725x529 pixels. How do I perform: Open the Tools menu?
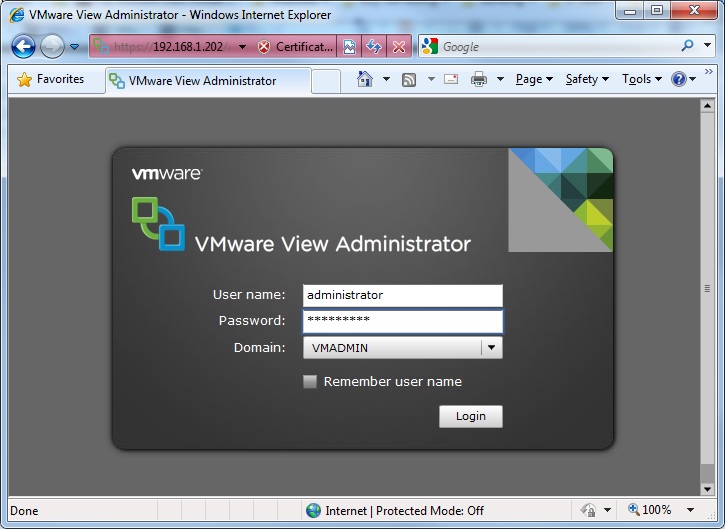click(x=641, y=80)
